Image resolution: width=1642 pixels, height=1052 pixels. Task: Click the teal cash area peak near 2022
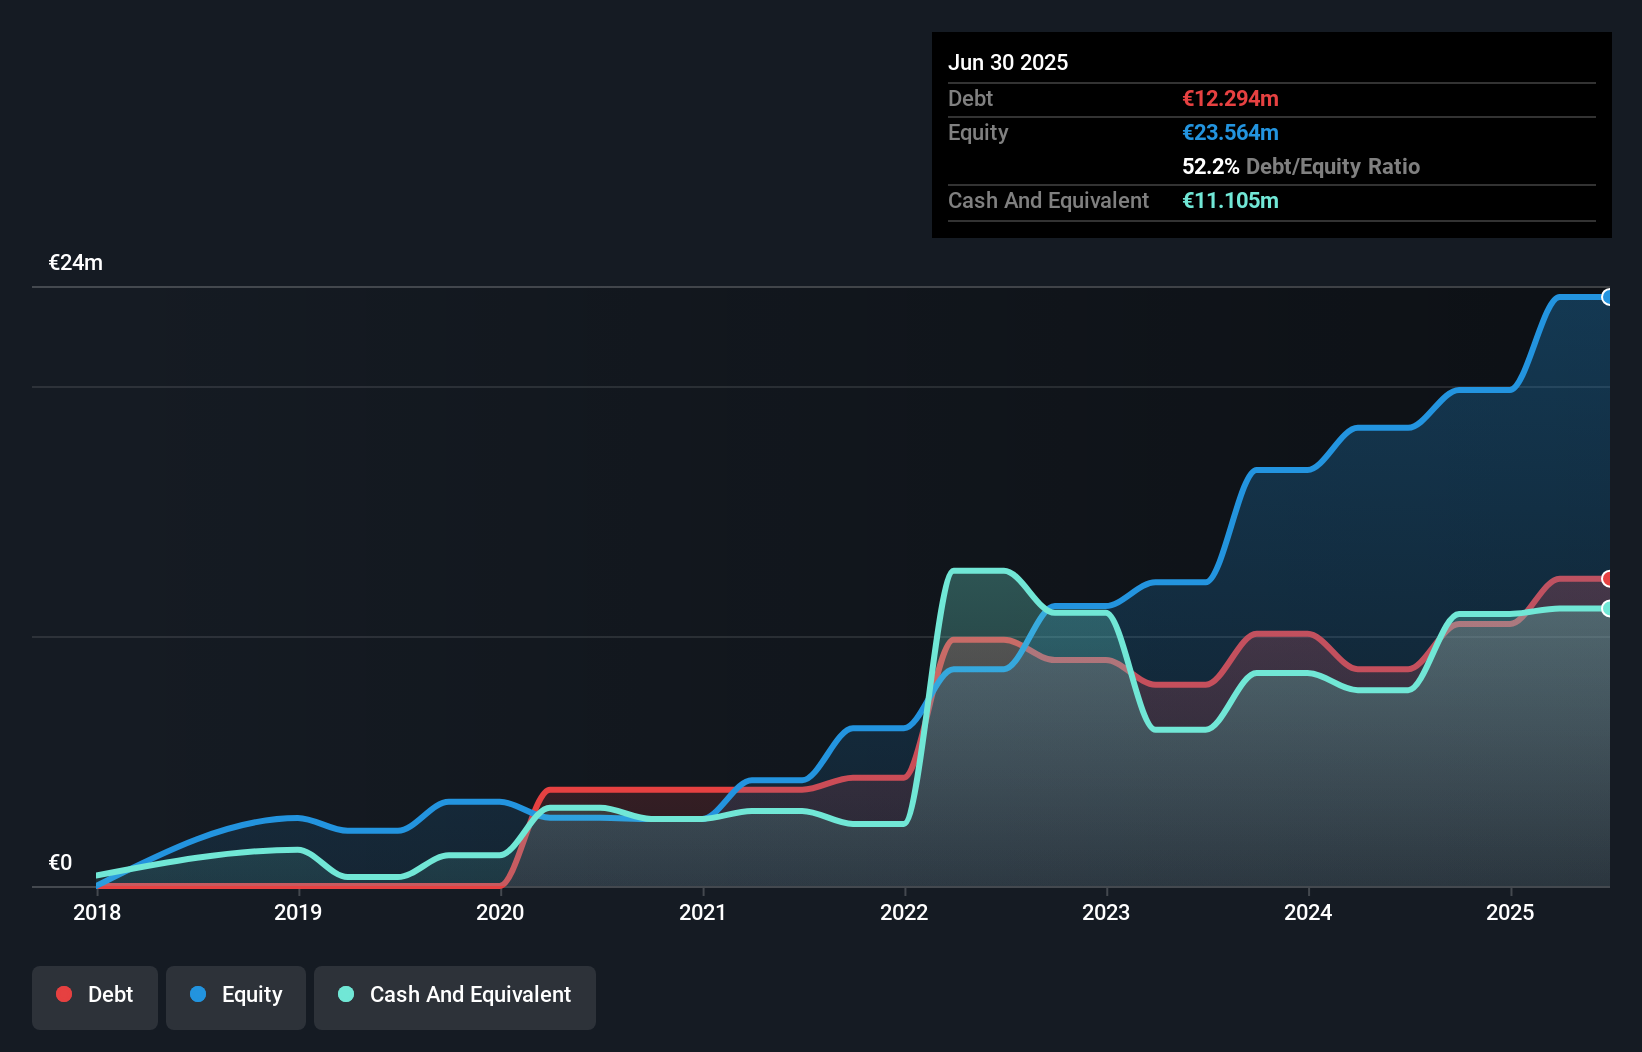980,600
